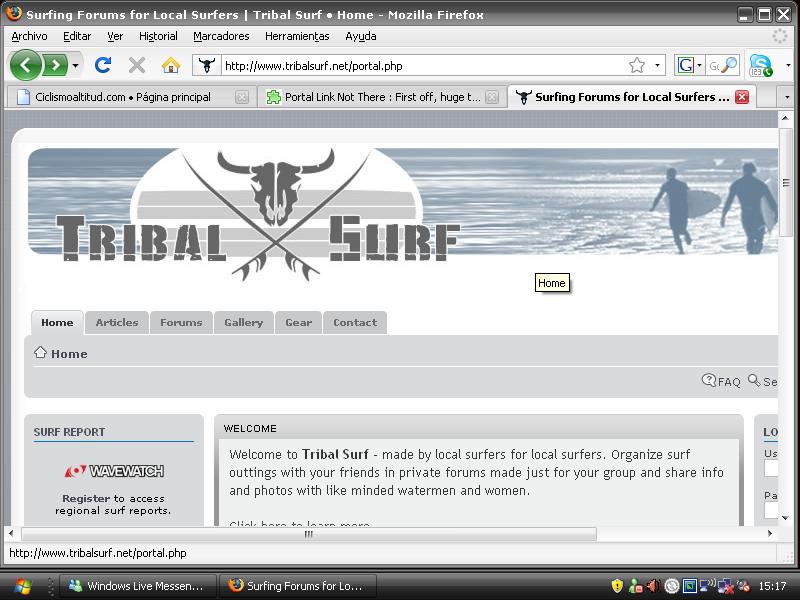
Task: Expand the address bar URL history dropdown
Action: point(657,65)
